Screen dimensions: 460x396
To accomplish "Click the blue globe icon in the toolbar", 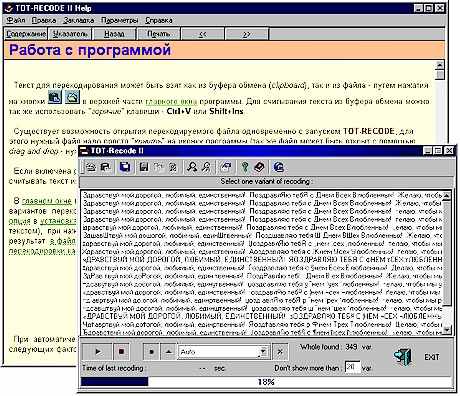I will tap(278, 167).
